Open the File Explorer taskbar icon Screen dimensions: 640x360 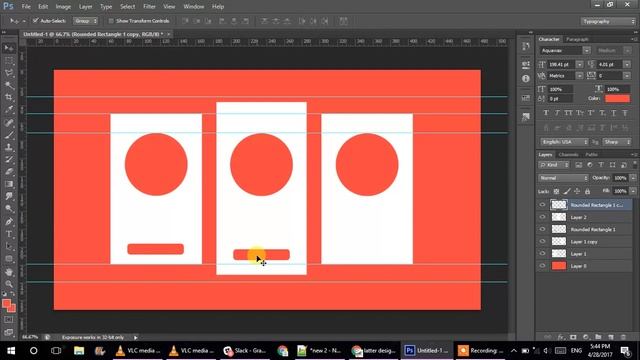(x=79, y=351)
